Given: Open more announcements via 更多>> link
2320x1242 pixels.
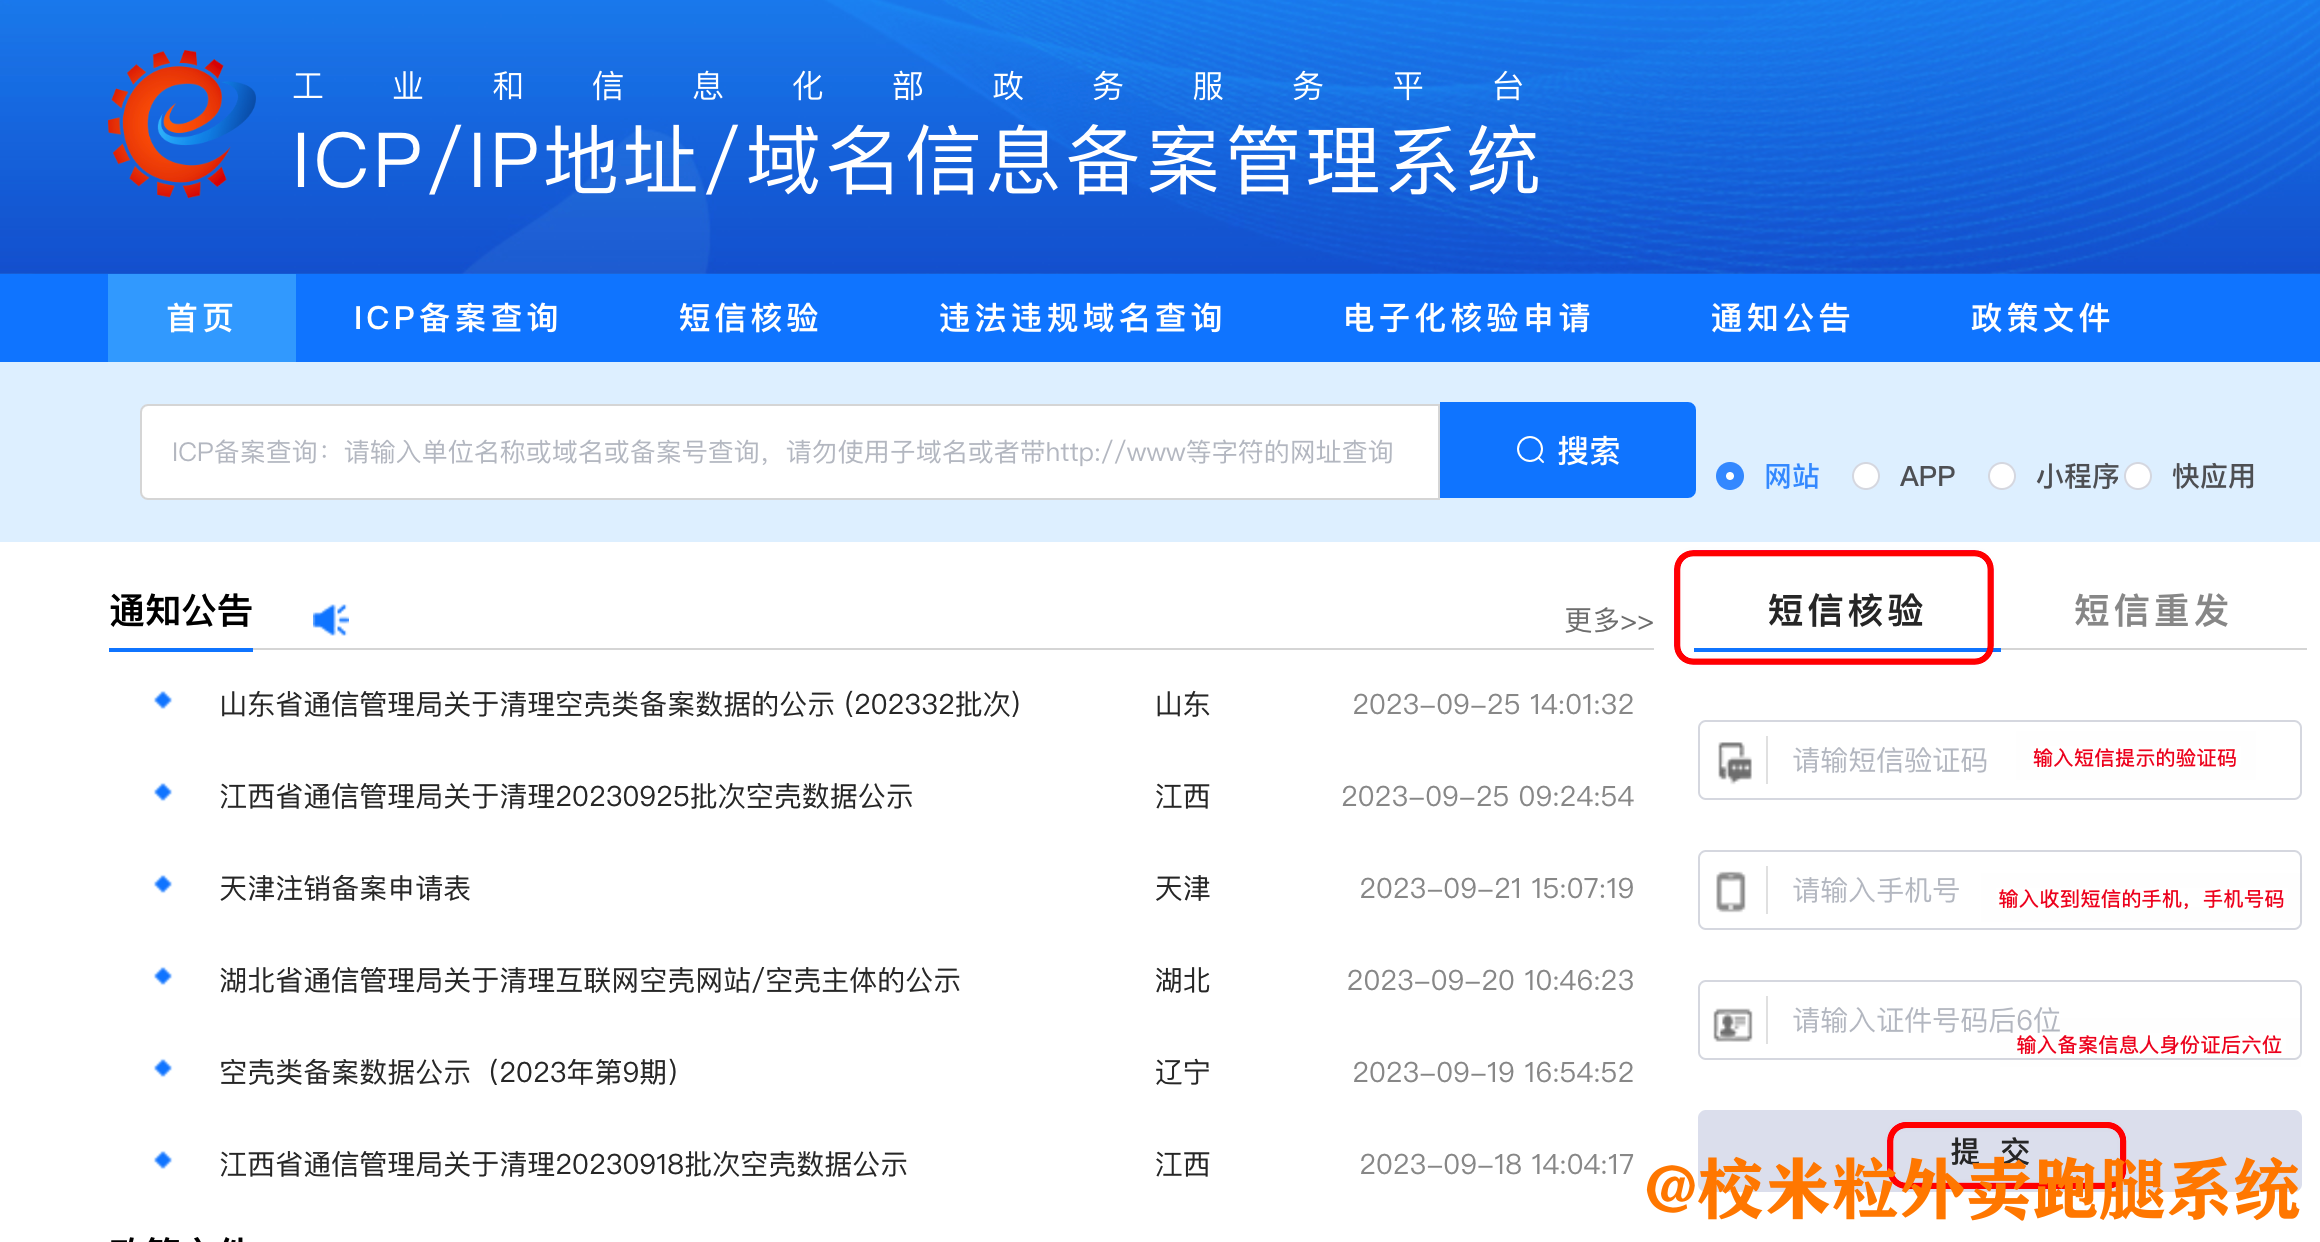Looking at the screenshot, I should point(1609,620).
